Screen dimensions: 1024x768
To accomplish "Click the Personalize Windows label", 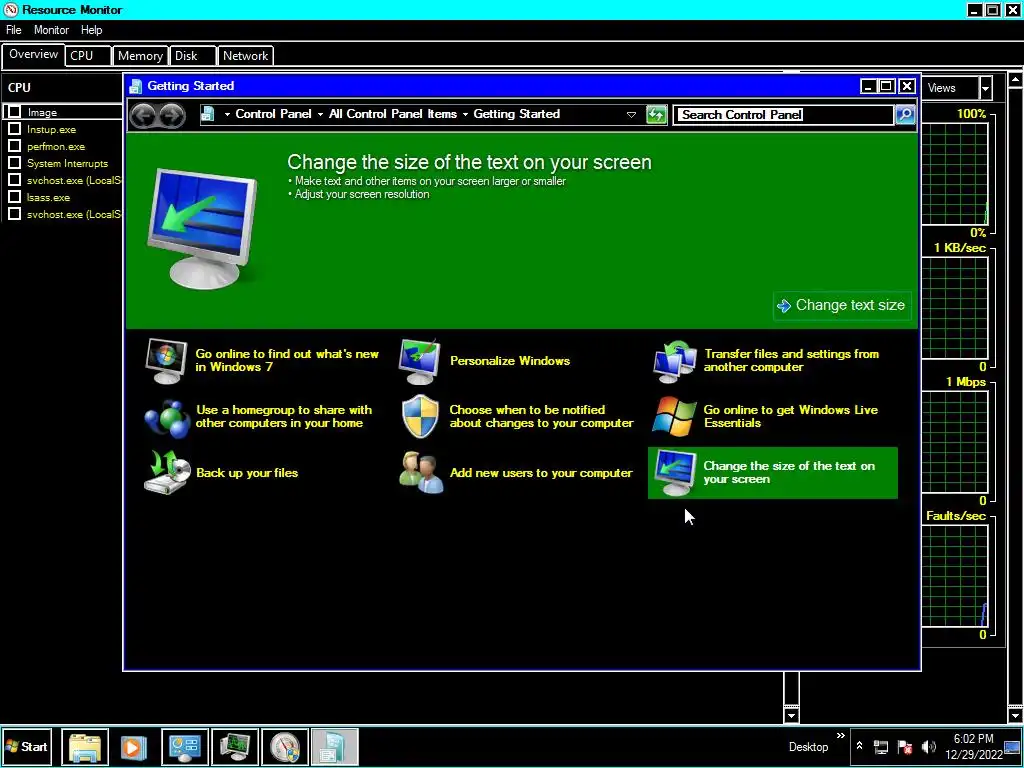I will (x=510, y=361).
